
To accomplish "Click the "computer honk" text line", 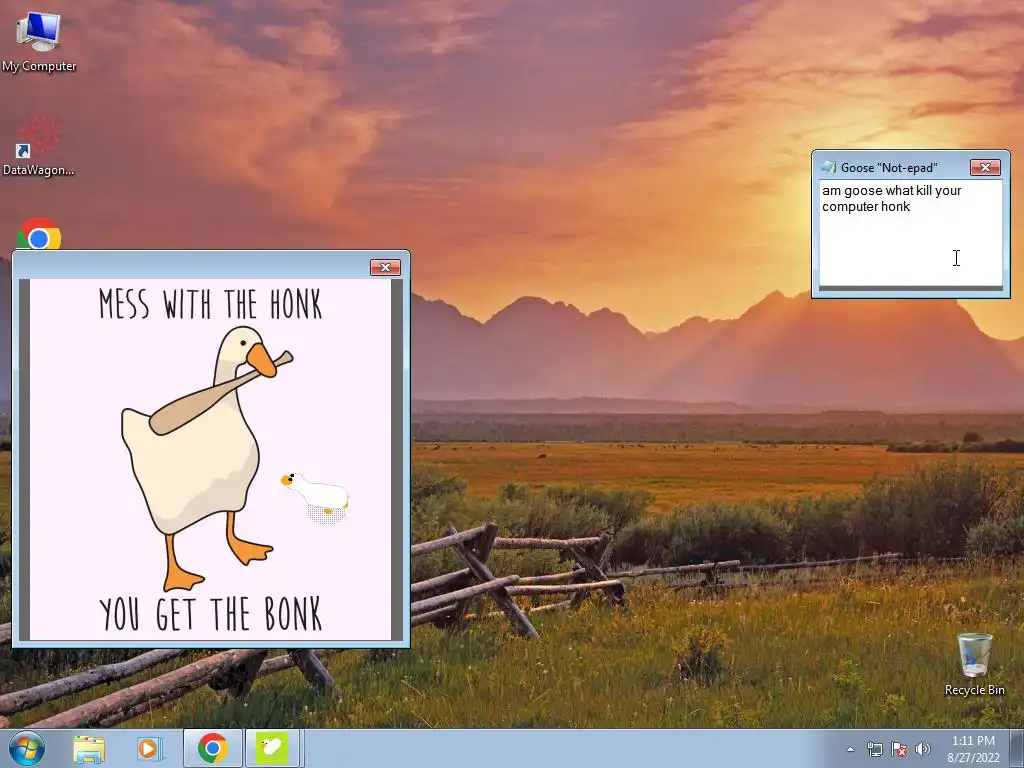I will [x=866, y=206].
